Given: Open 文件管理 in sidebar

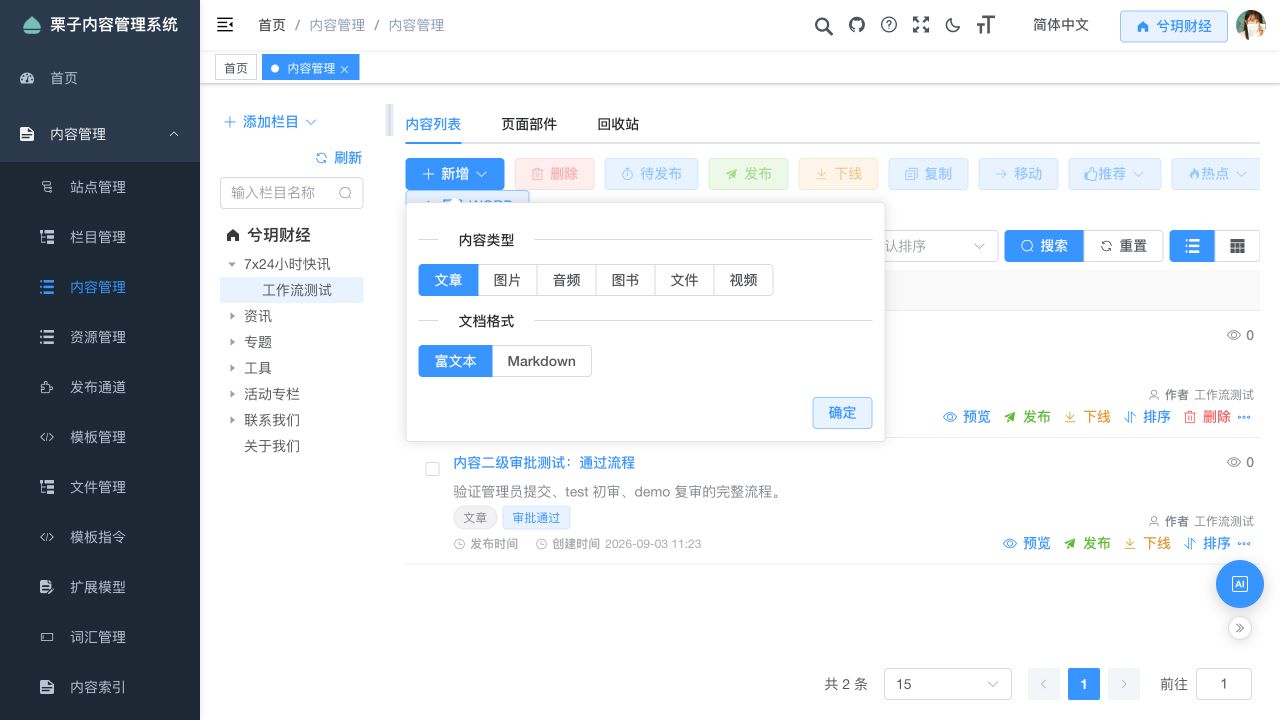Looking at the screenshot, I should 100,487.
